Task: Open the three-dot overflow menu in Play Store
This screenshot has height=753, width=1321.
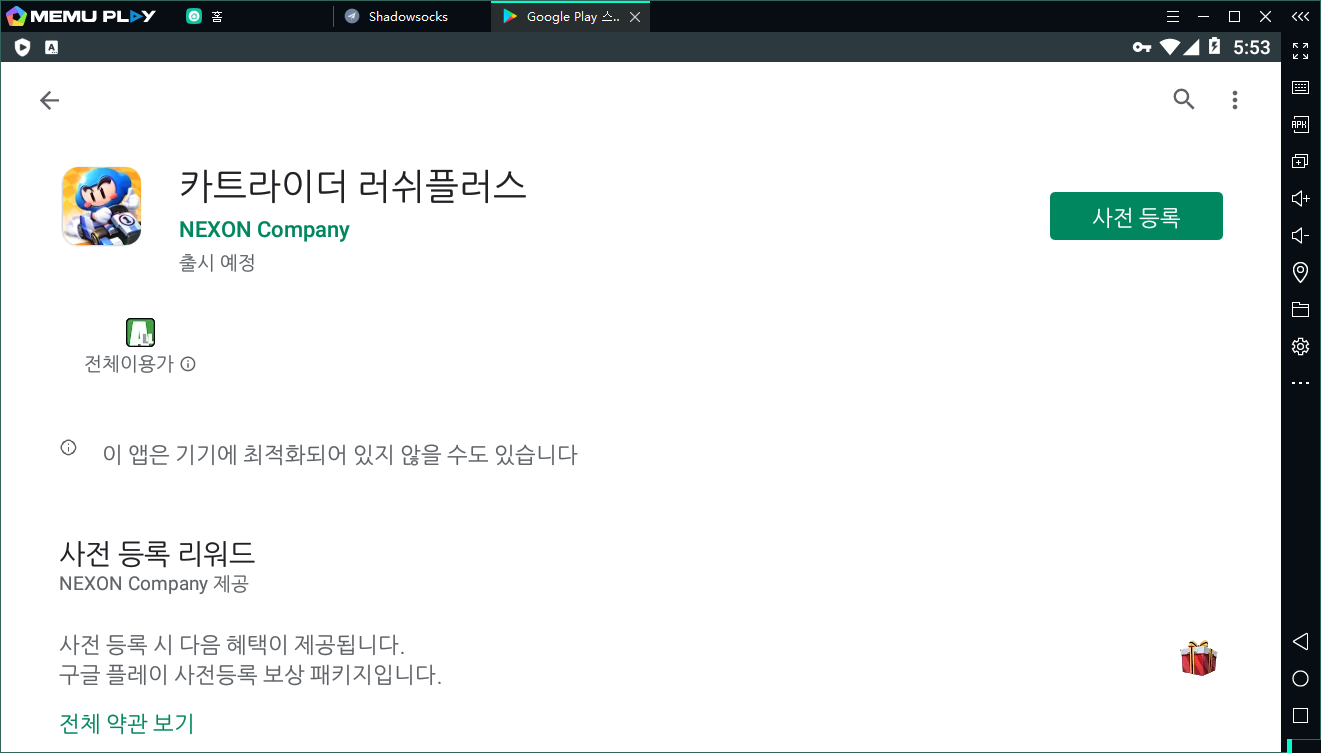Action: coord(1235,100)
